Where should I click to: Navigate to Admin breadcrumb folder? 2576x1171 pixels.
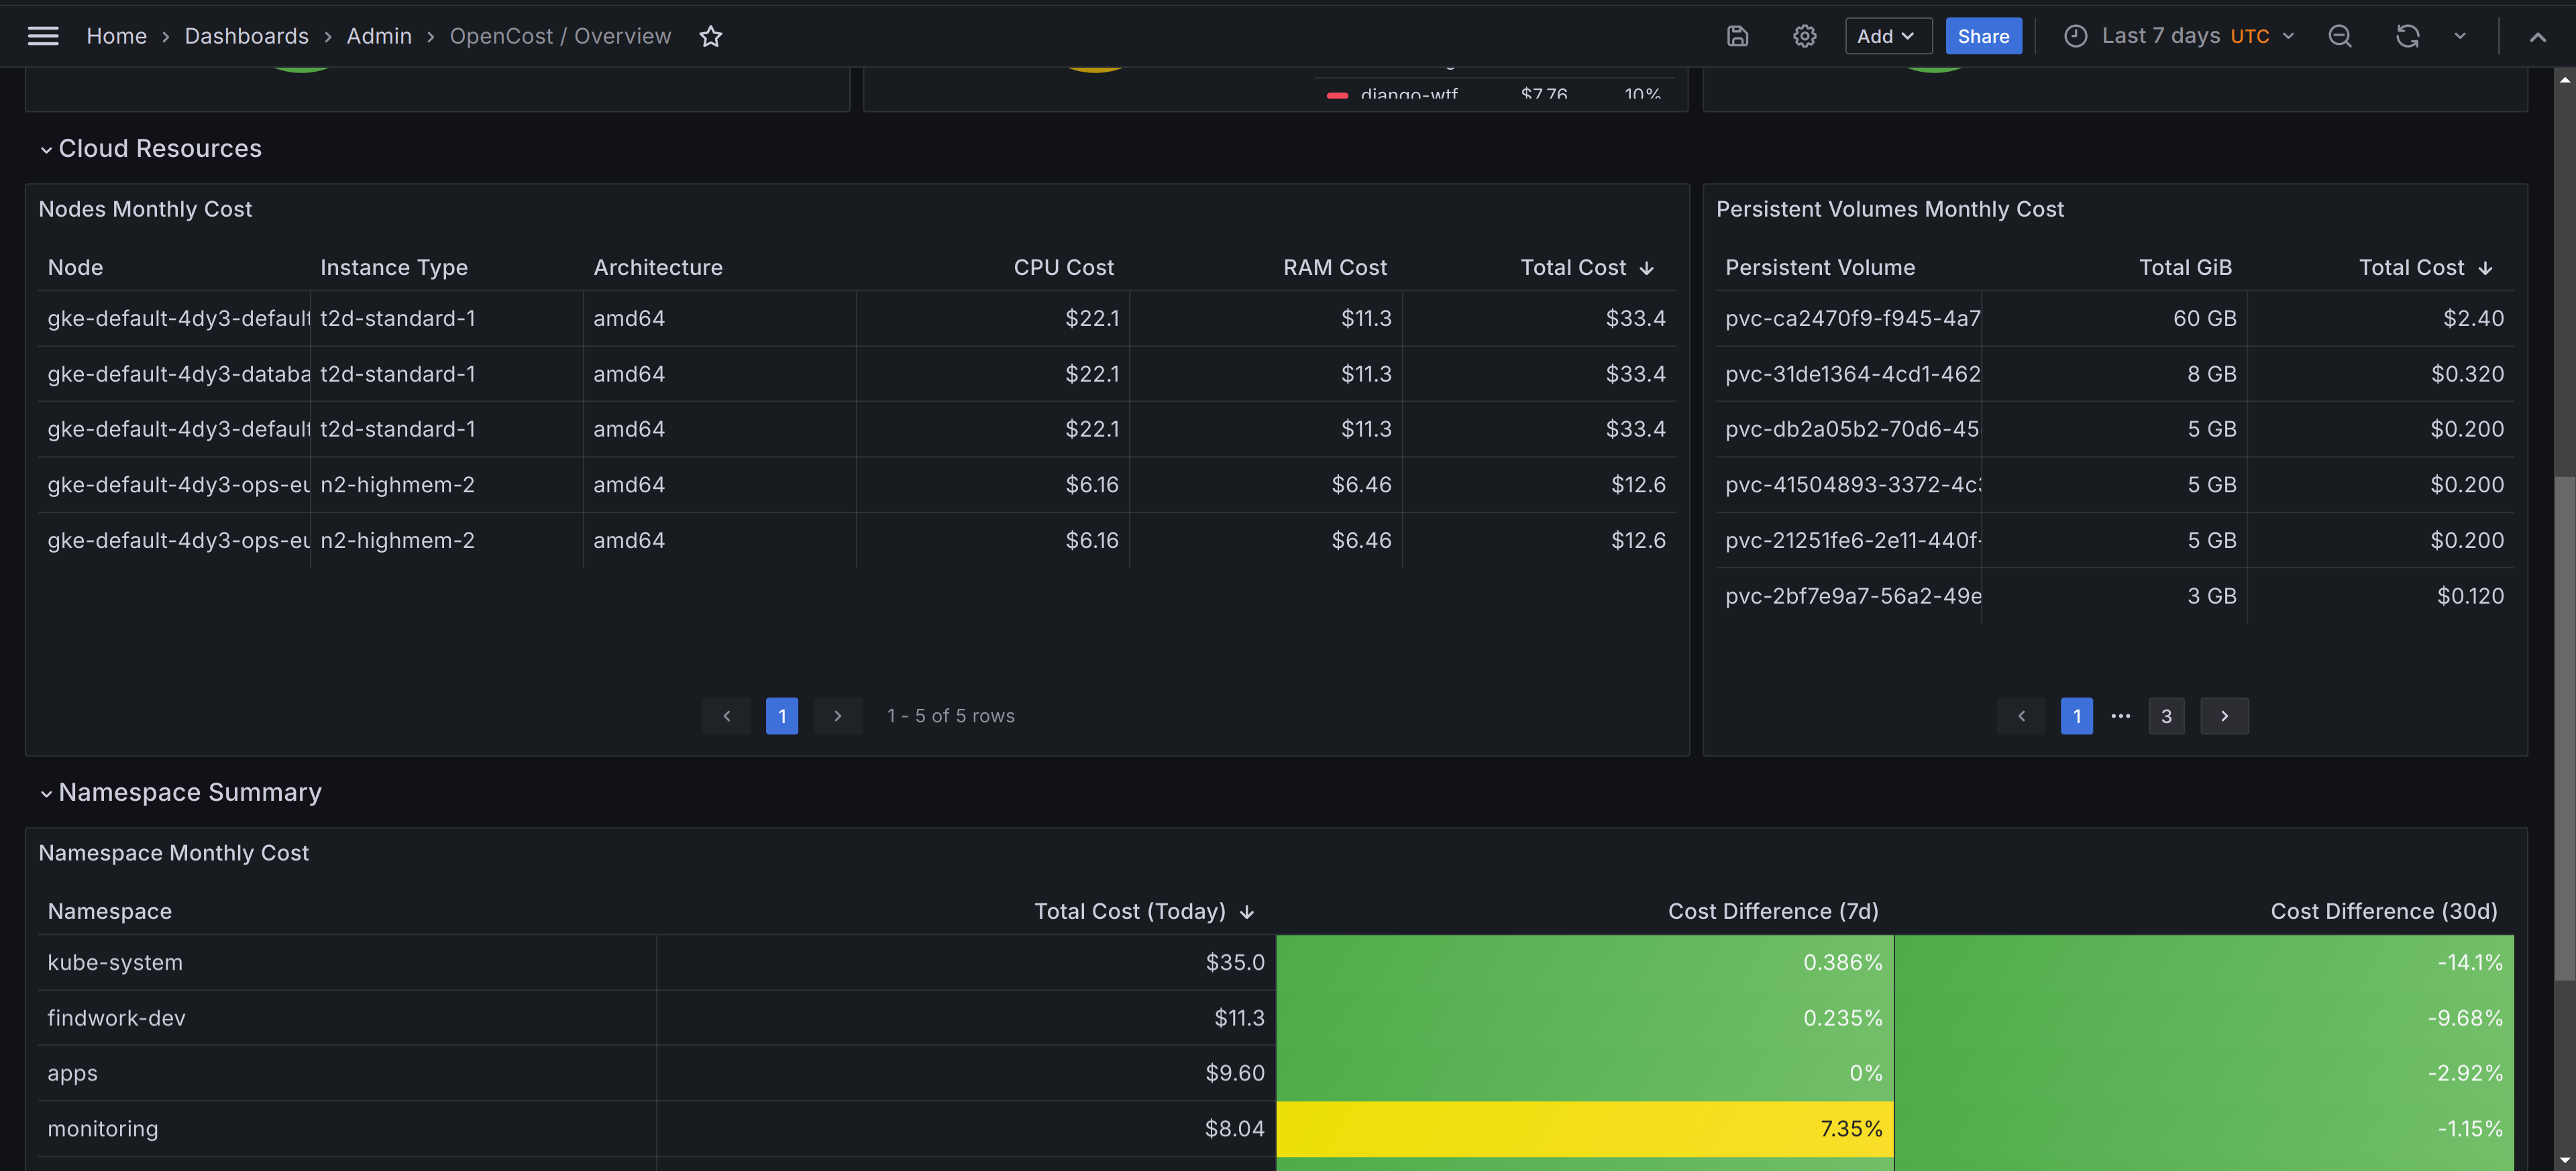click(379, 36)
